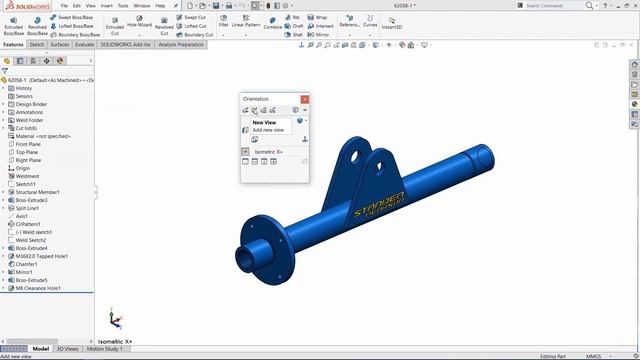Select the Boundary Cut tool
640x360 pixels.
click(x=195, y=35)
